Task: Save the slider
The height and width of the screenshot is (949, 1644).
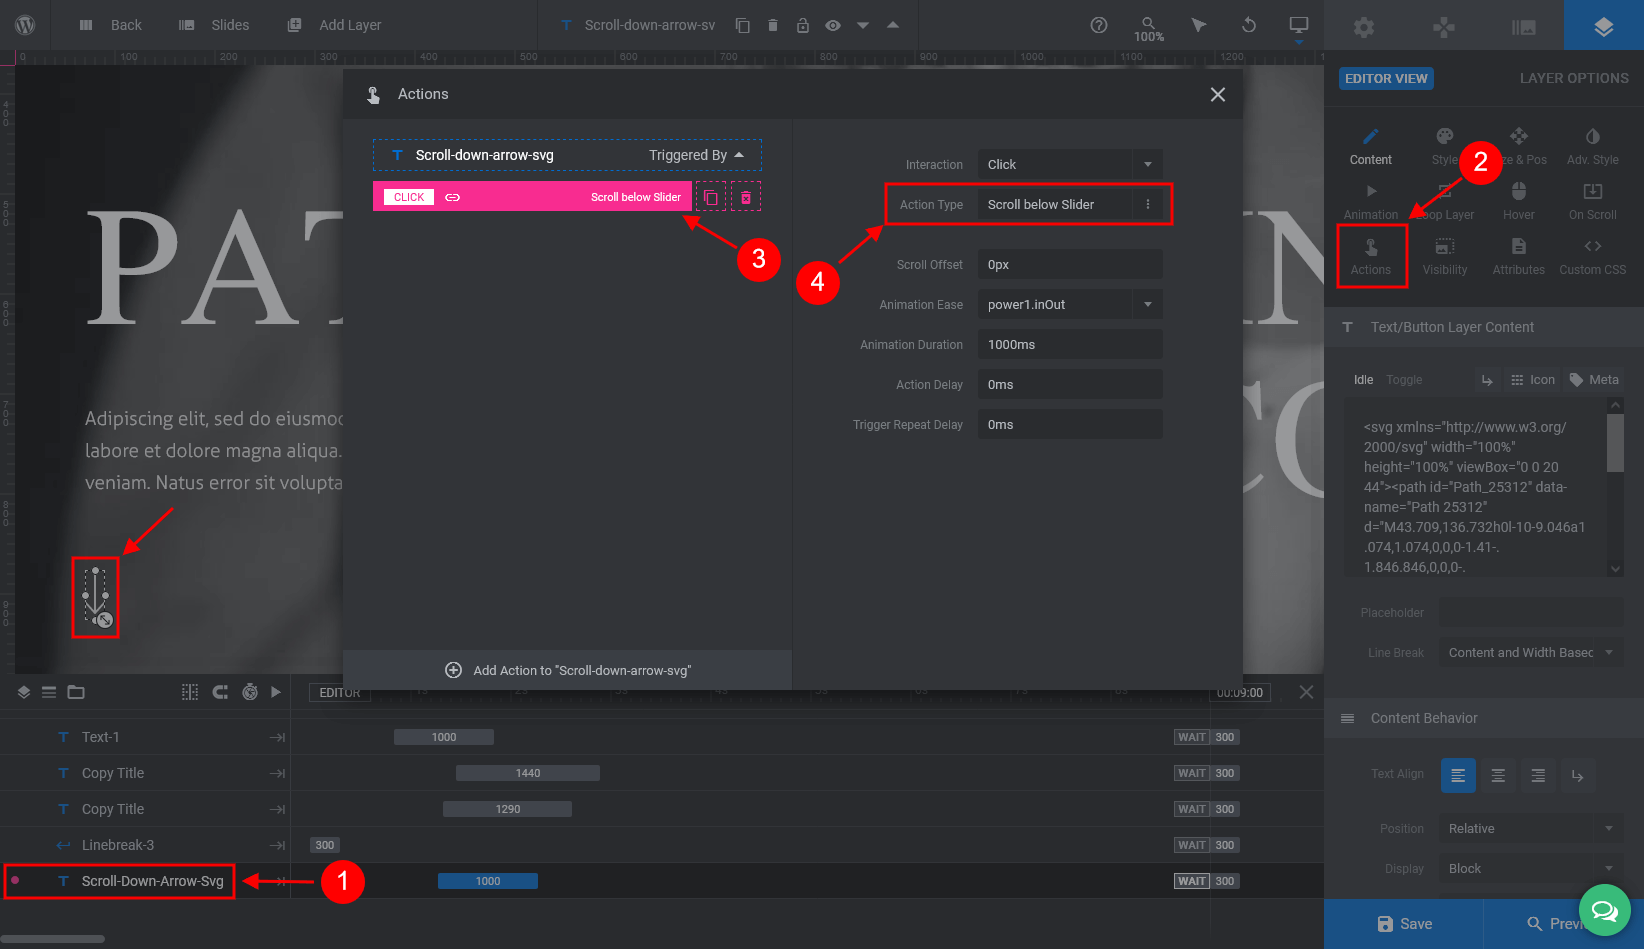Action: coord(1404,924)
